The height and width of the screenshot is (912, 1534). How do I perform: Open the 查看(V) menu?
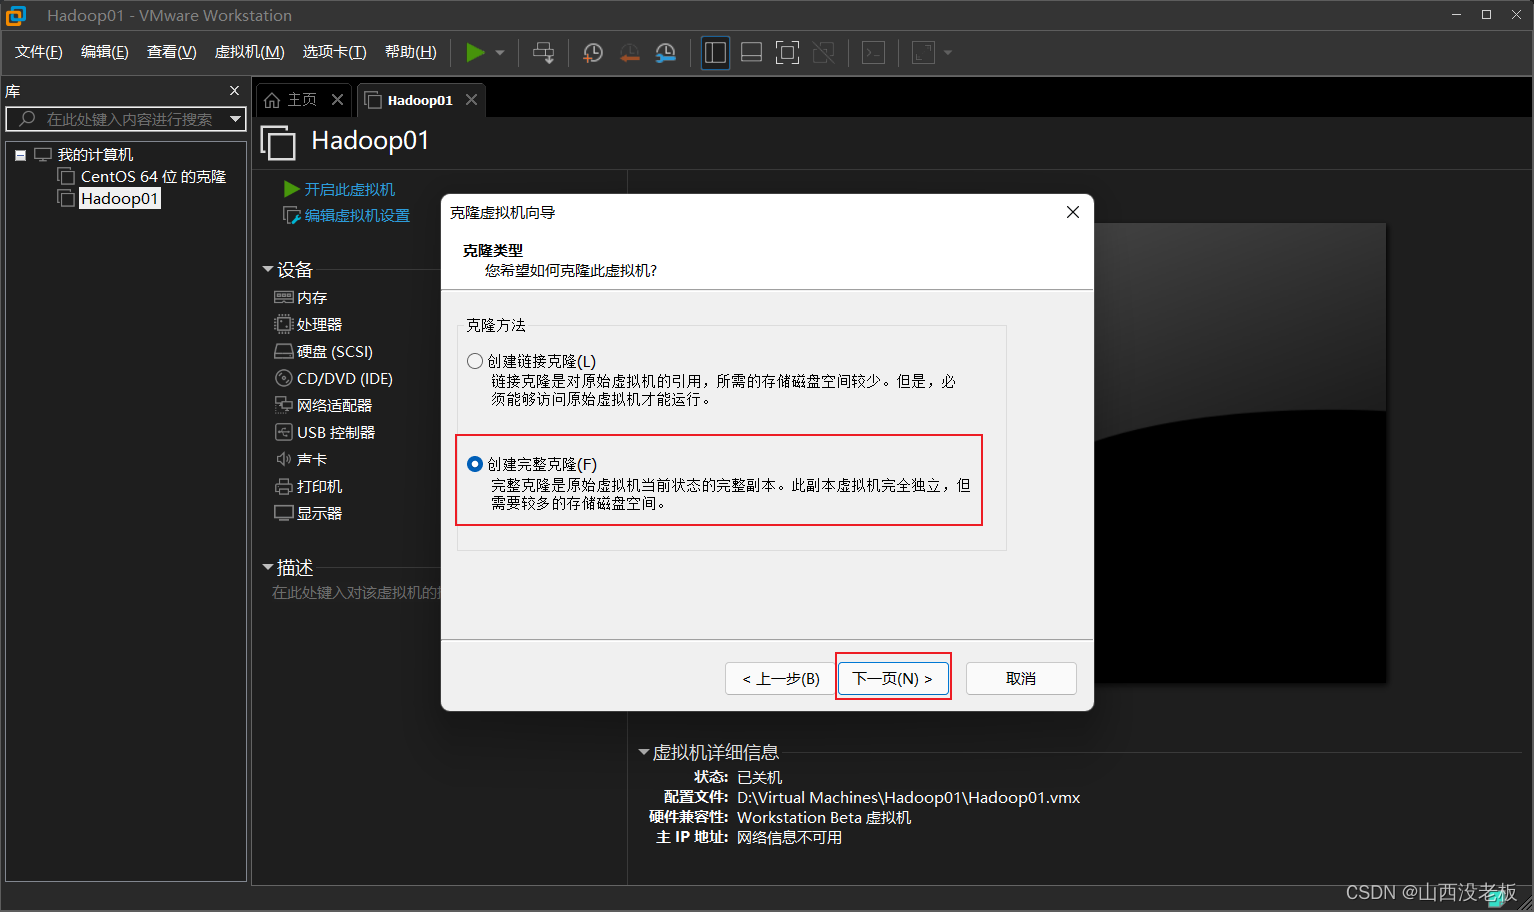tap(172, 52)
